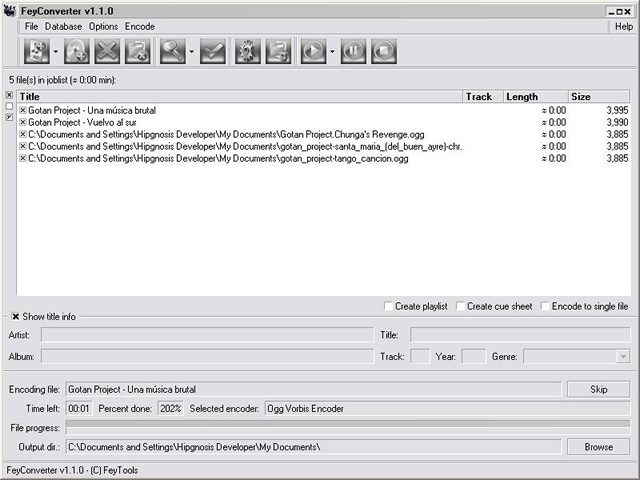This screenshot has height=480, width=640.
Task: Open the dropdown arrow beside add files icon
Action: pos(56,51)
